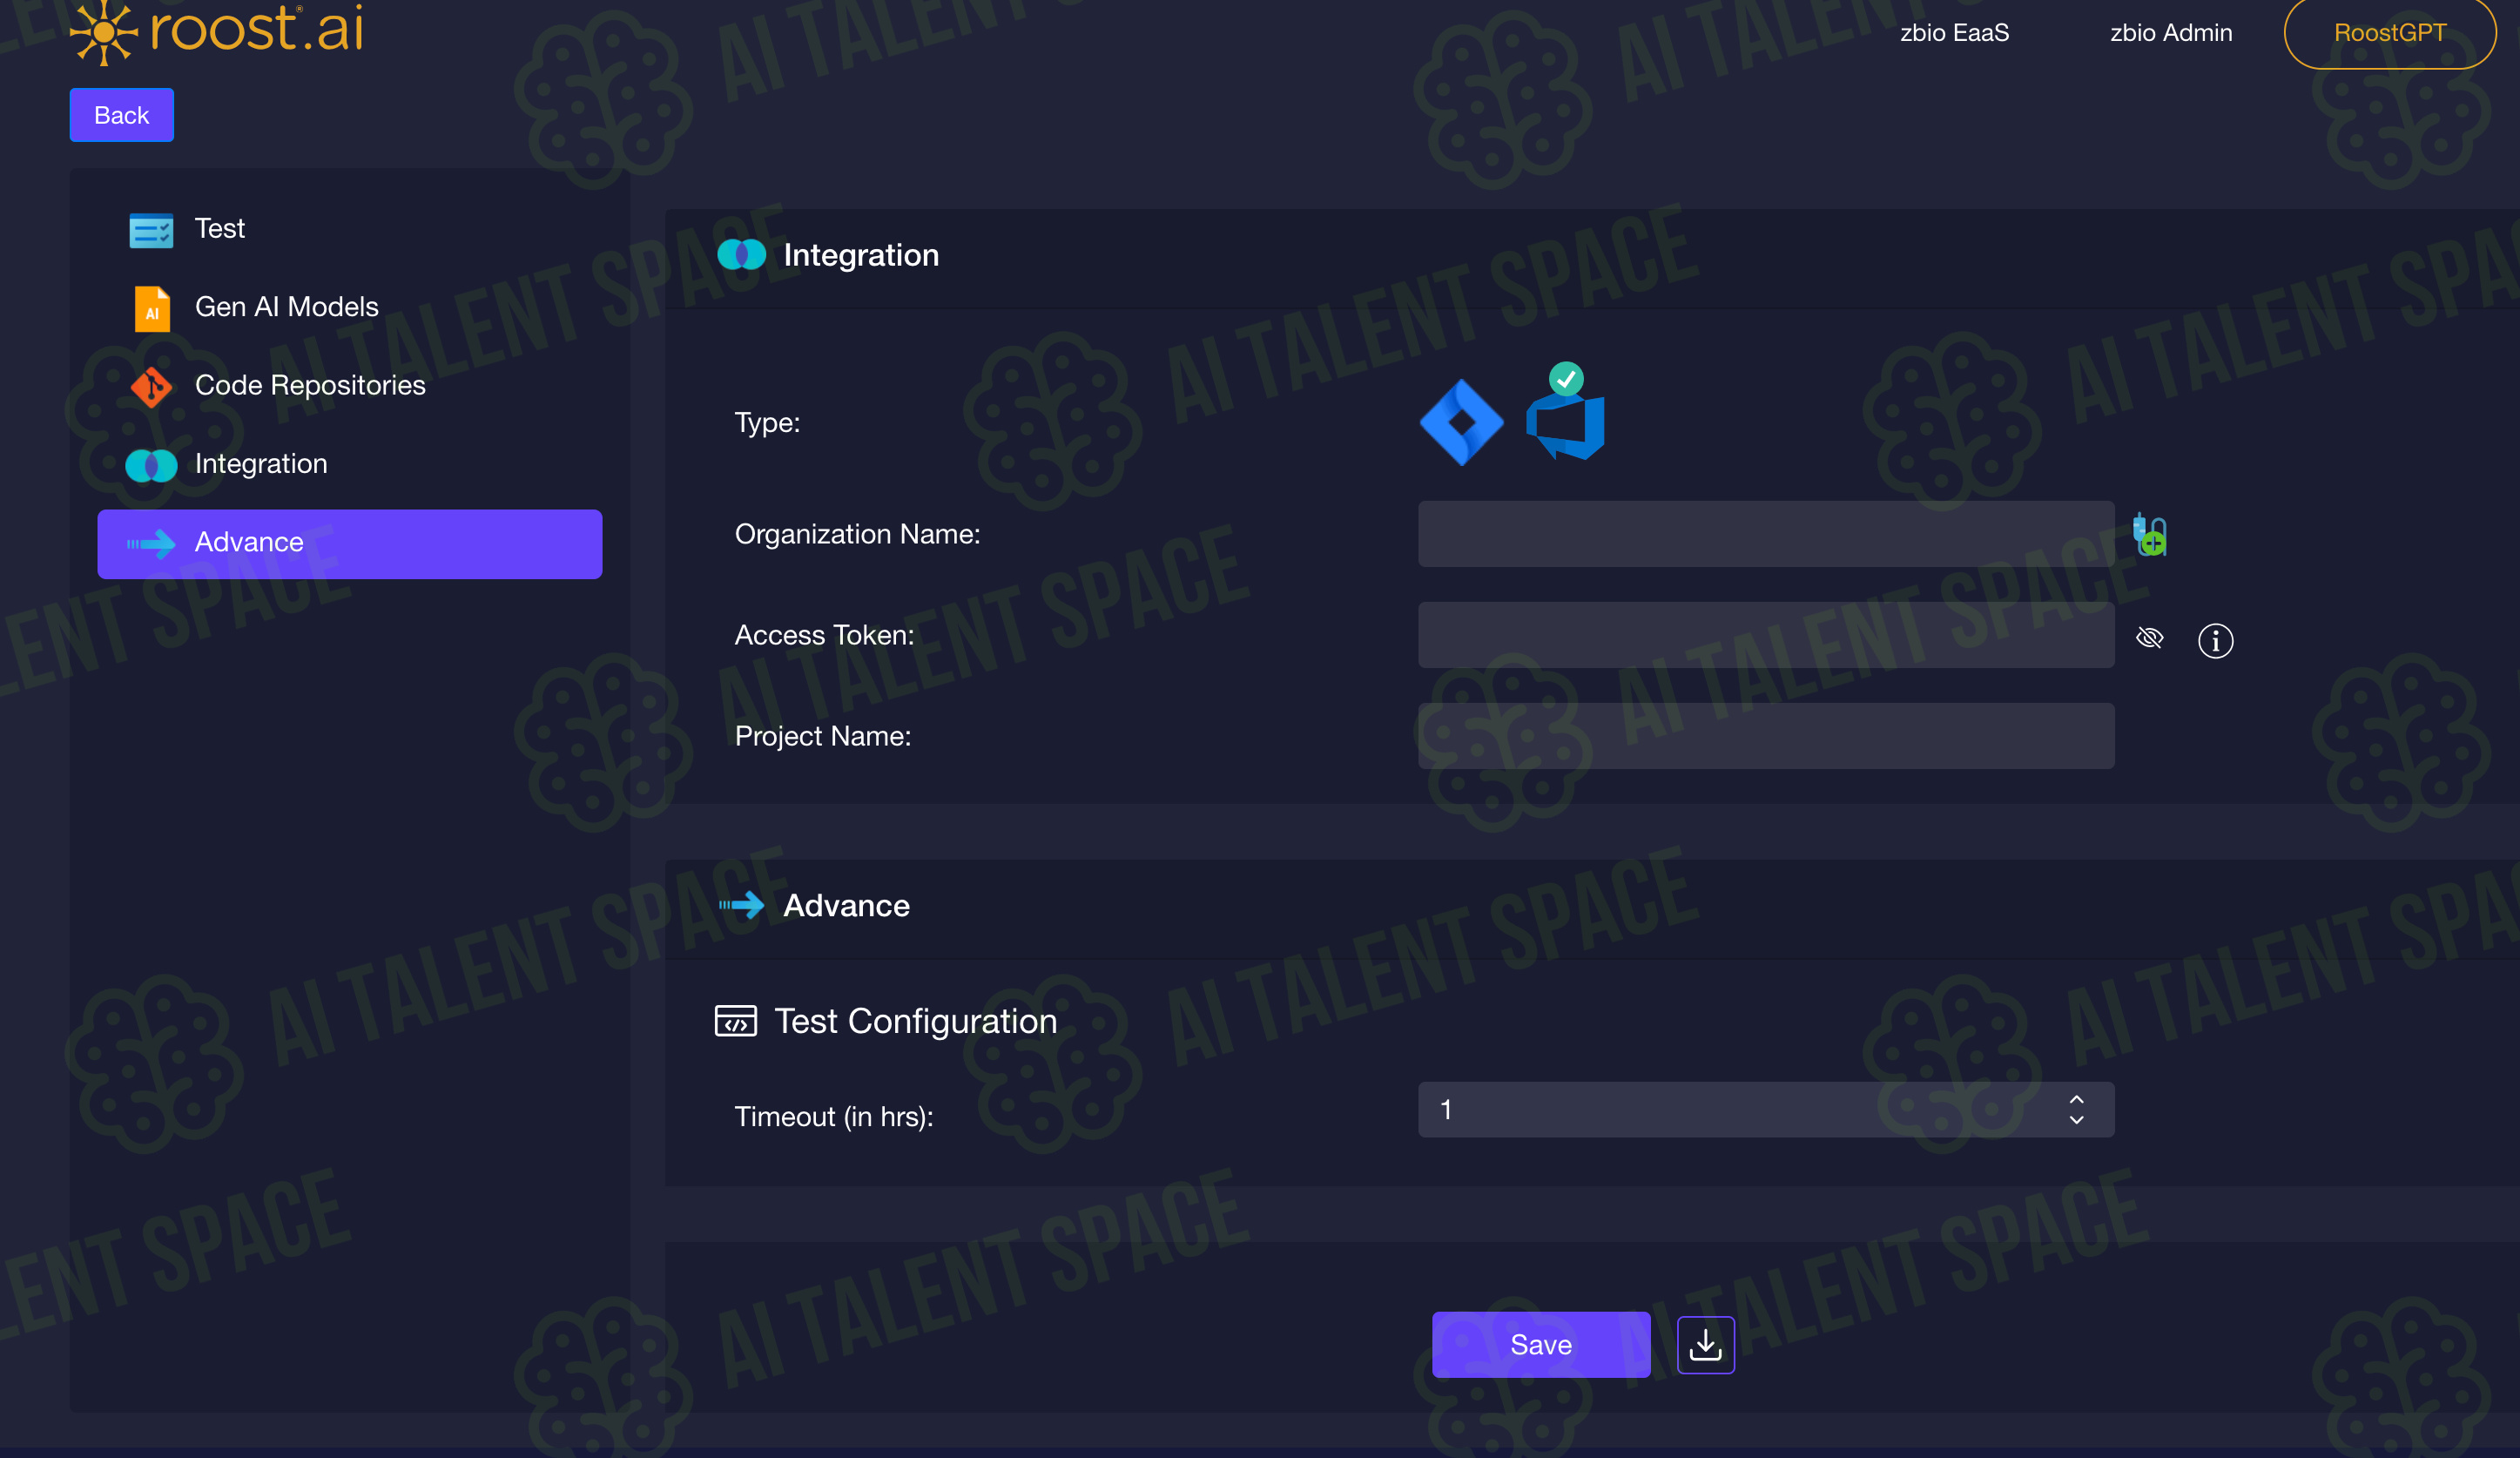This screenshot has width=2520, height=1458.
Task: Click the Advance arrow icon in sidebar
Action: pyautogui.click(x=151, y=544)
